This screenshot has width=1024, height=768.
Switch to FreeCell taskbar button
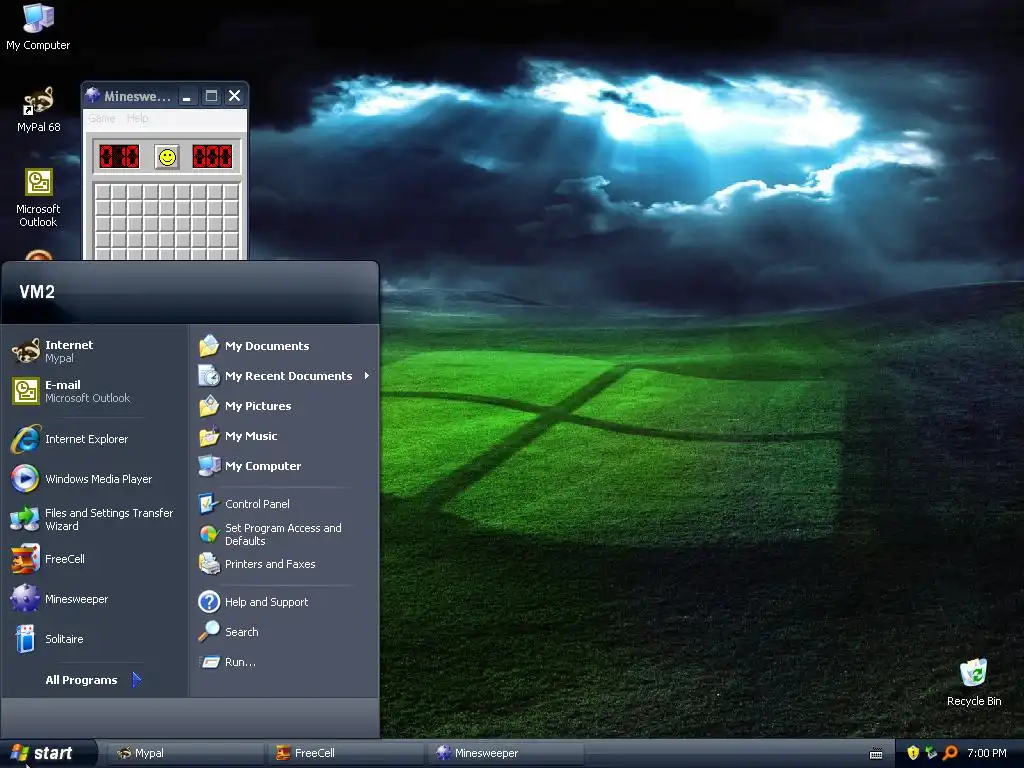pyautogui.click(x=345, y=753)
